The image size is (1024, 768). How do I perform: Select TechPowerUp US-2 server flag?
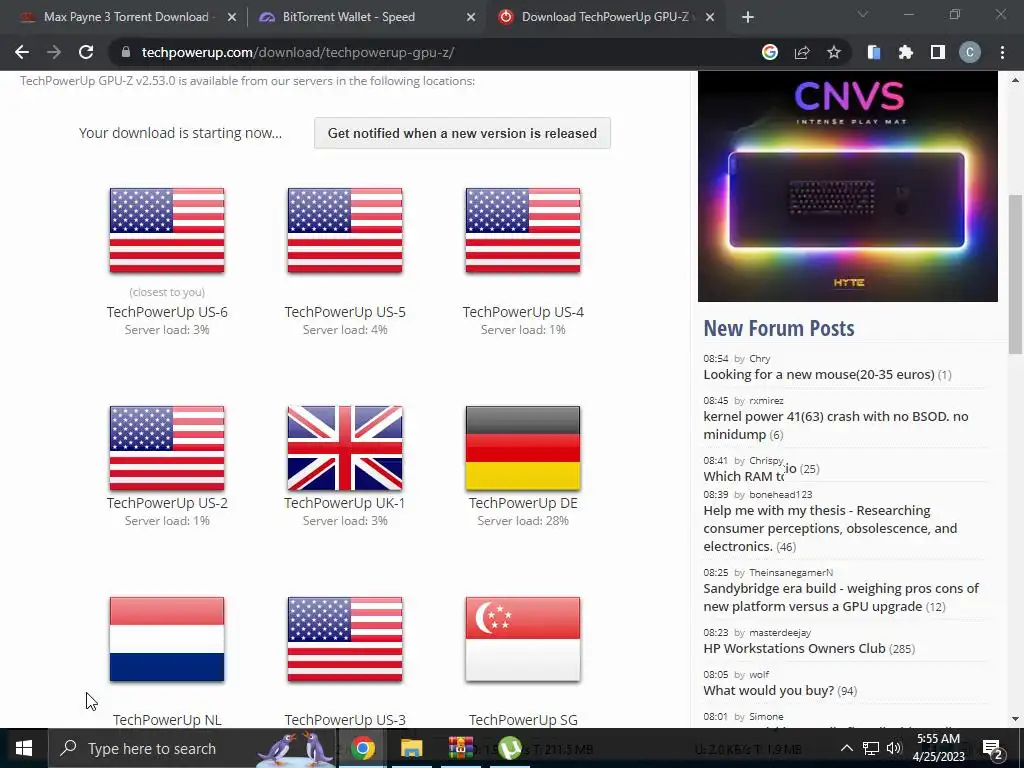167,448
